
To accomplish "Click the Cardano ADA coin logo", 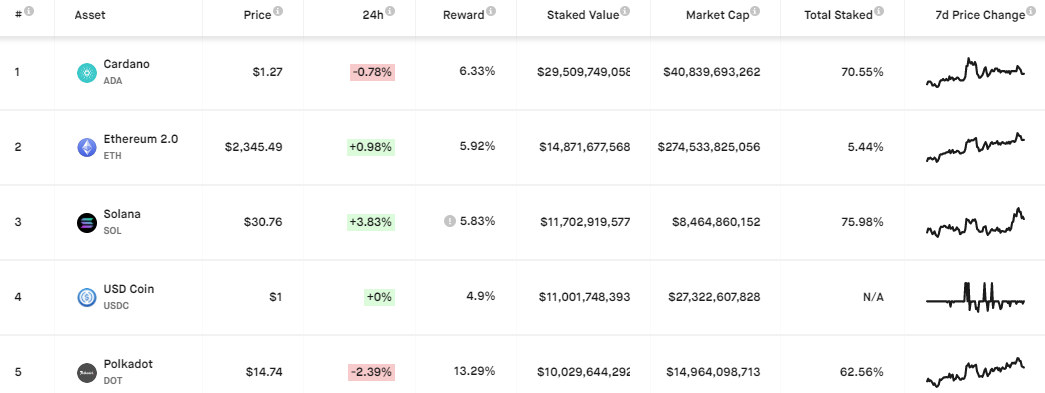I will [x=87, y=73].
